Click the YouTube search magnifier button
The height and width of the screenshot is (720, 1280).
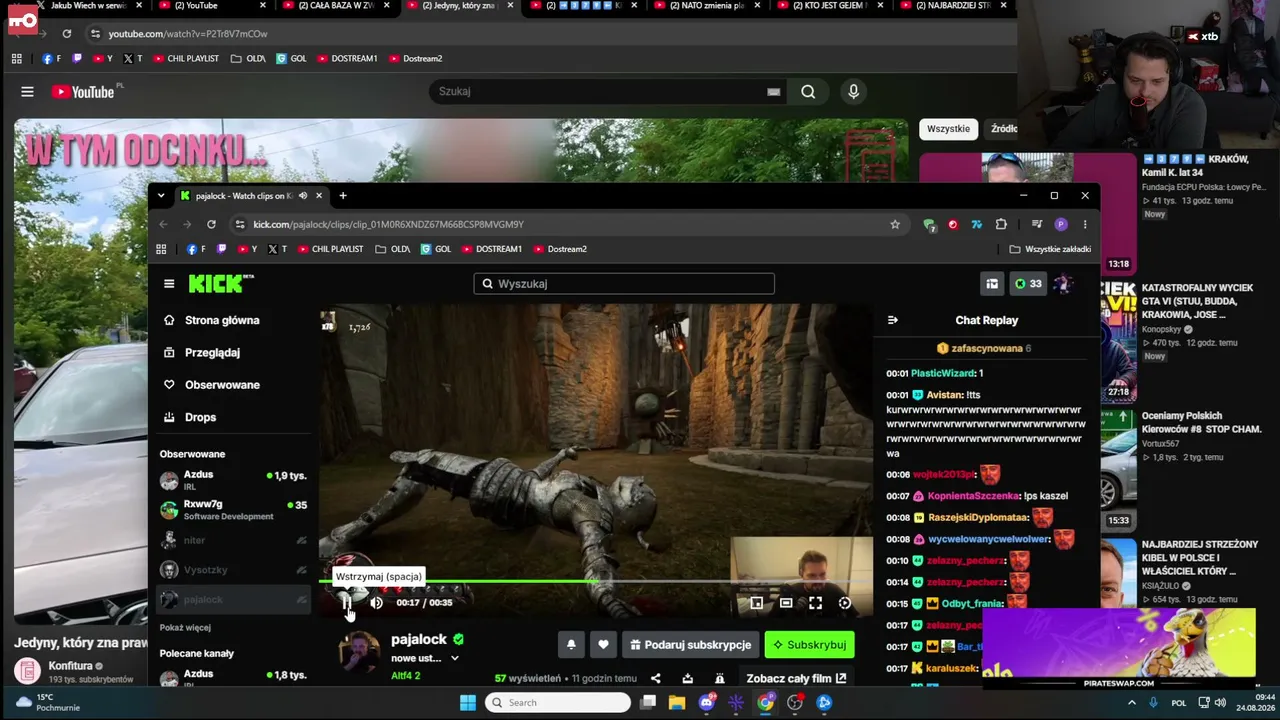[808, 92]
